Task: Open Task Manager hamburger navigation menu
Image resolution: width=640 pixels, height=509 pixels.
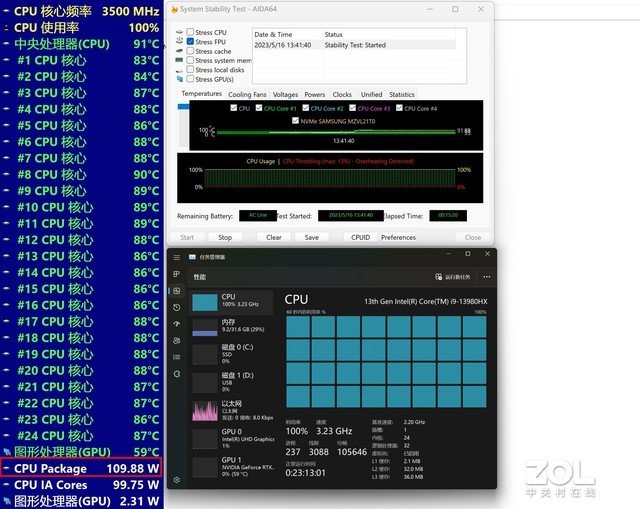Action: 177,257
